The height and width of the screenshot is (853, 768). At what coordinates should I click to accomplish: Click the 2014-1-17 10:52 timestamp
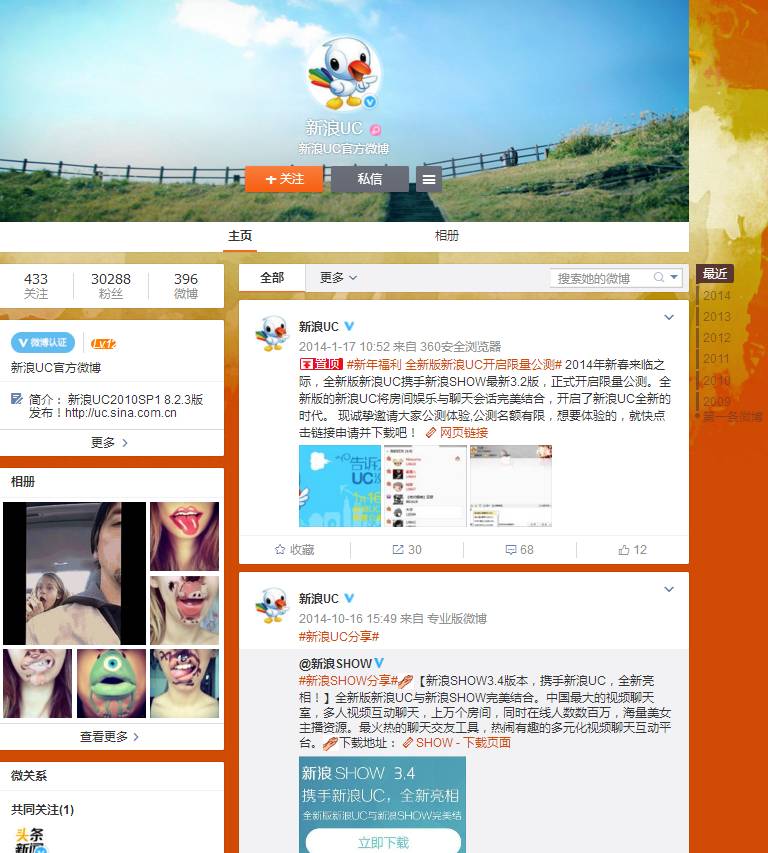tap(344, 347)
